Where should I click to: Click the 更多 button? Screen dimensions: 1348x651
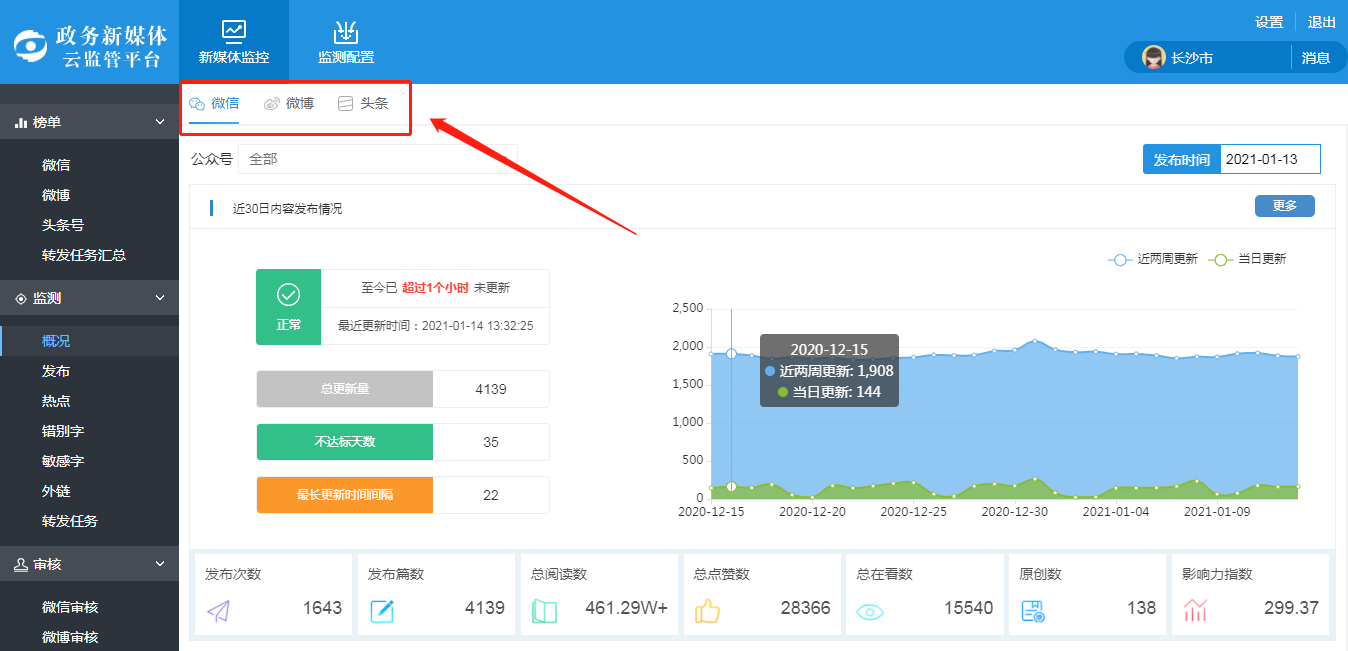pyautogui.click(x=1284, y=206)
